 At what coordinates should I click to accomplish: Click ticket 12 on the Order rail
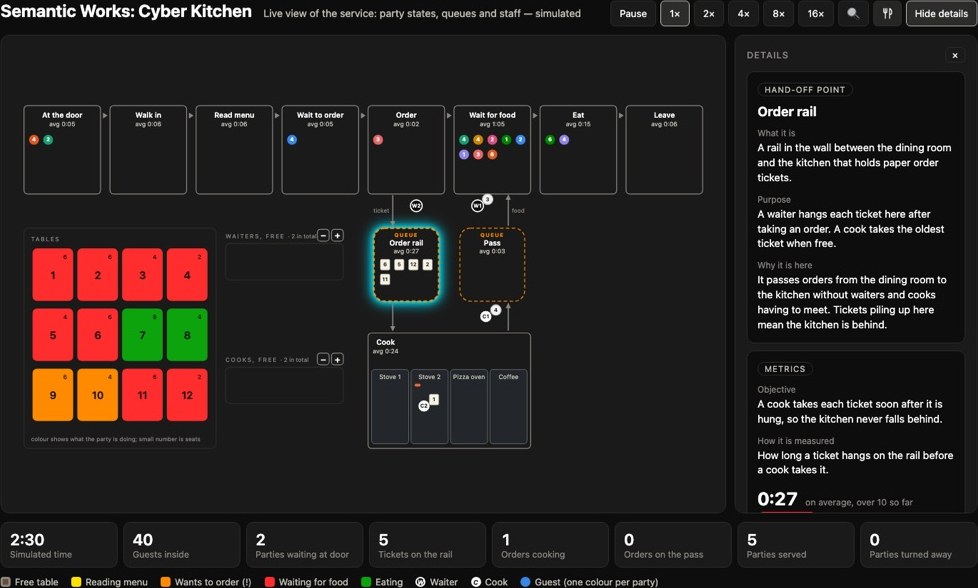click(x=413, y=265)
